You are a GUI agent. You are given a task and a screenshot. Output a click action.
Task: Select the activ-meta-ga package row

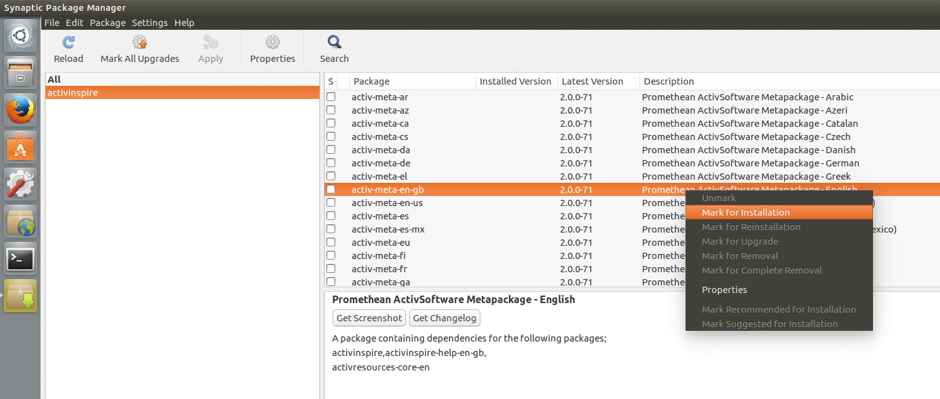(x=632, y=282)
